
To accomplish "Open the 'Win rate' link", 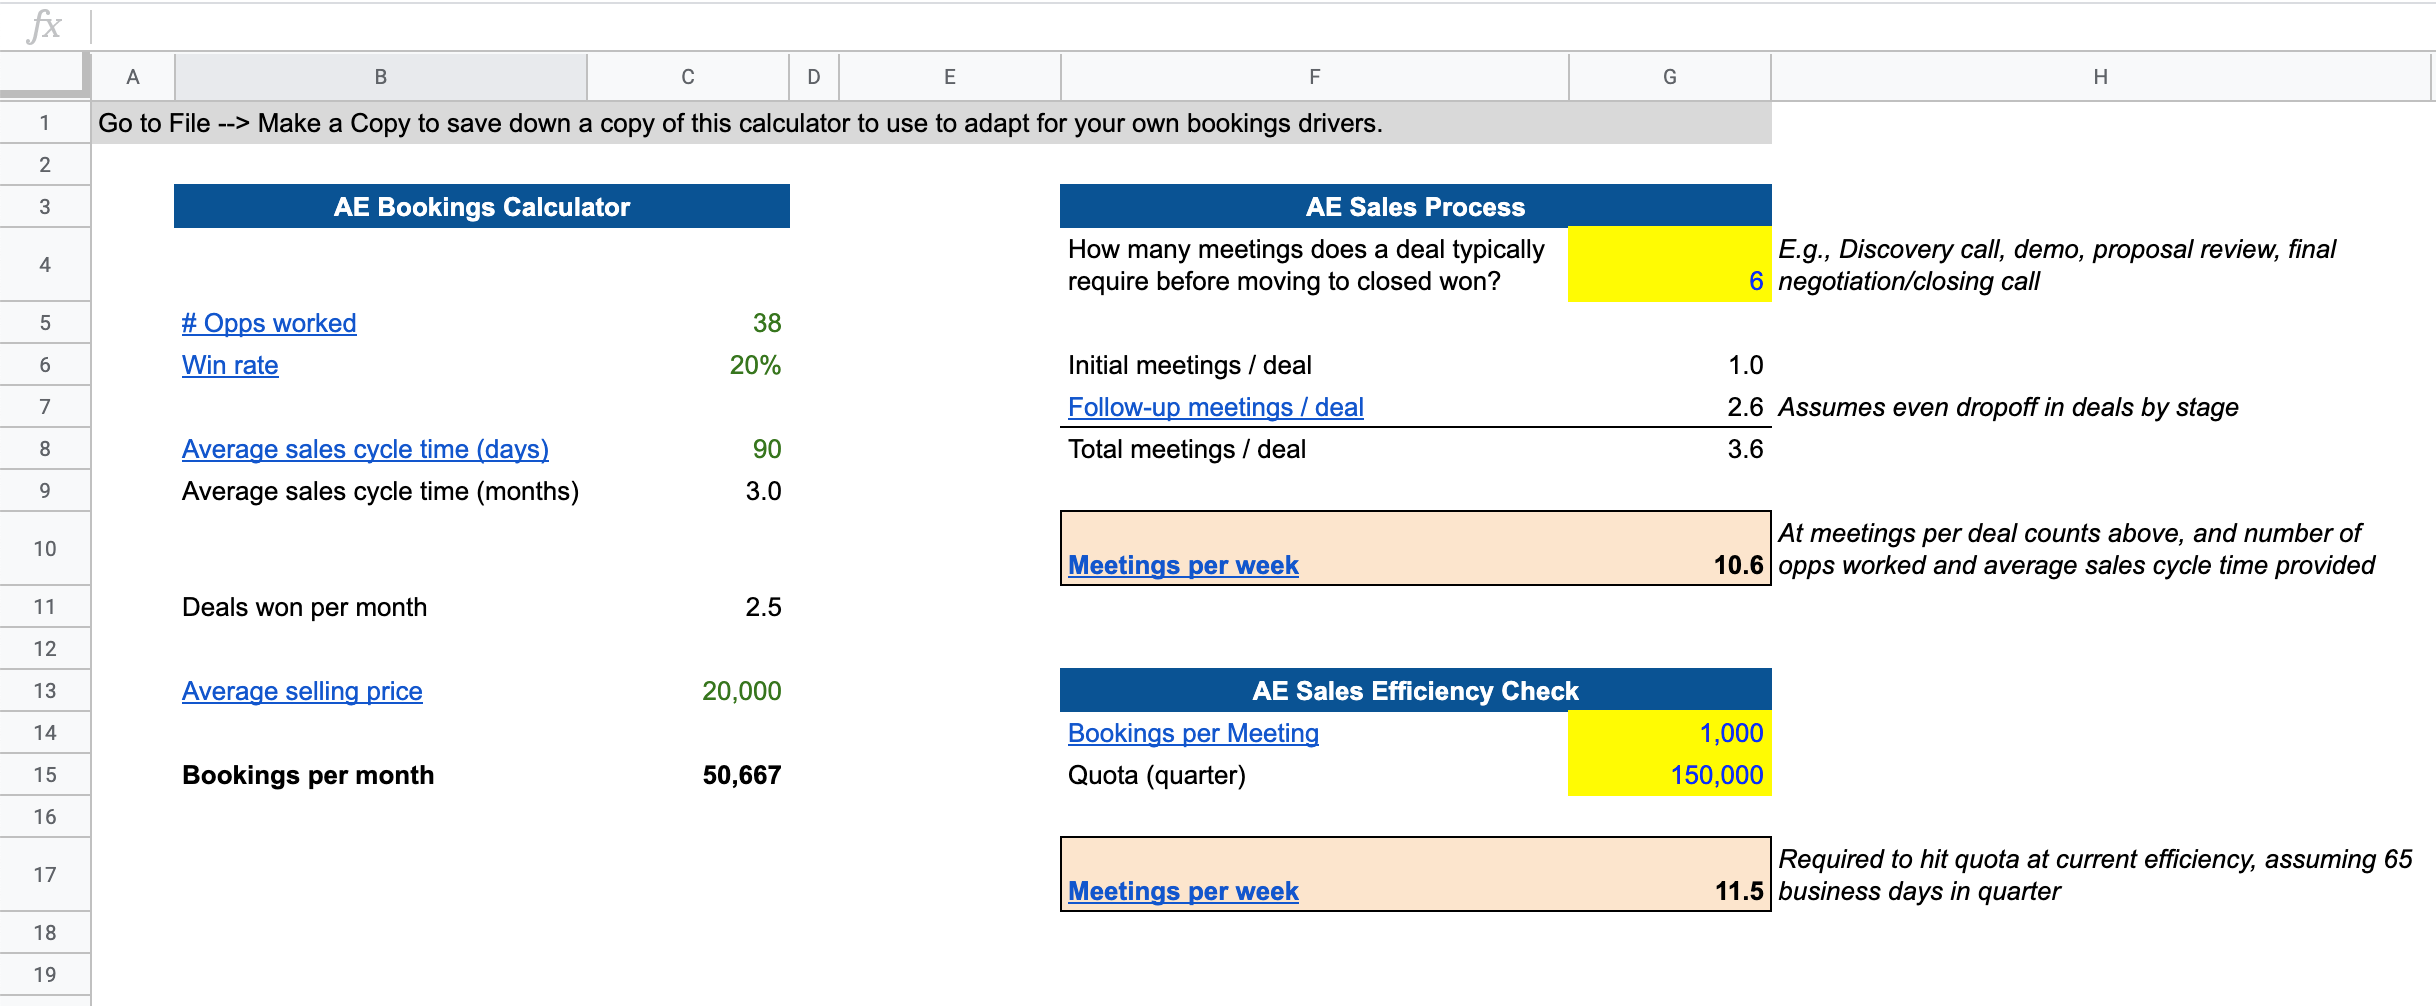I will (x=230, y=365).
